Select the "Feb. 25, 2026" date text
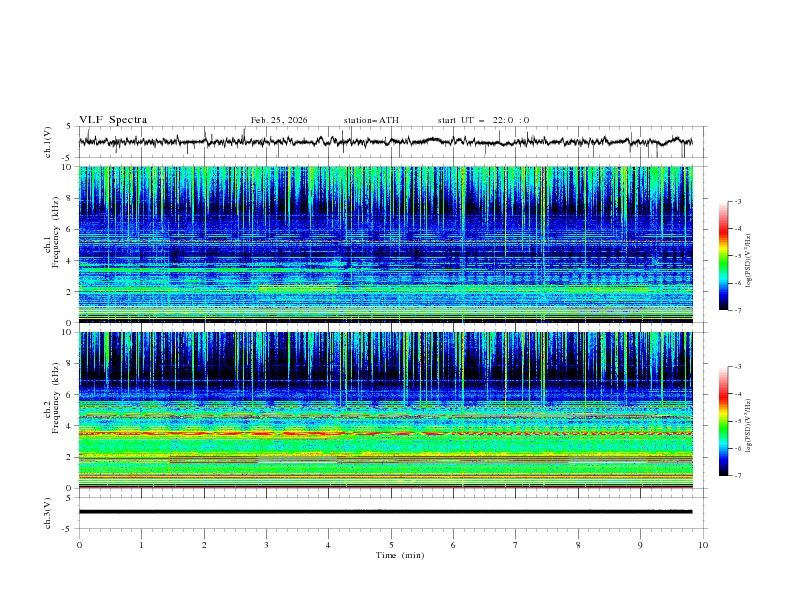Viewport: 792px width, 612px height. click(279, 120)
